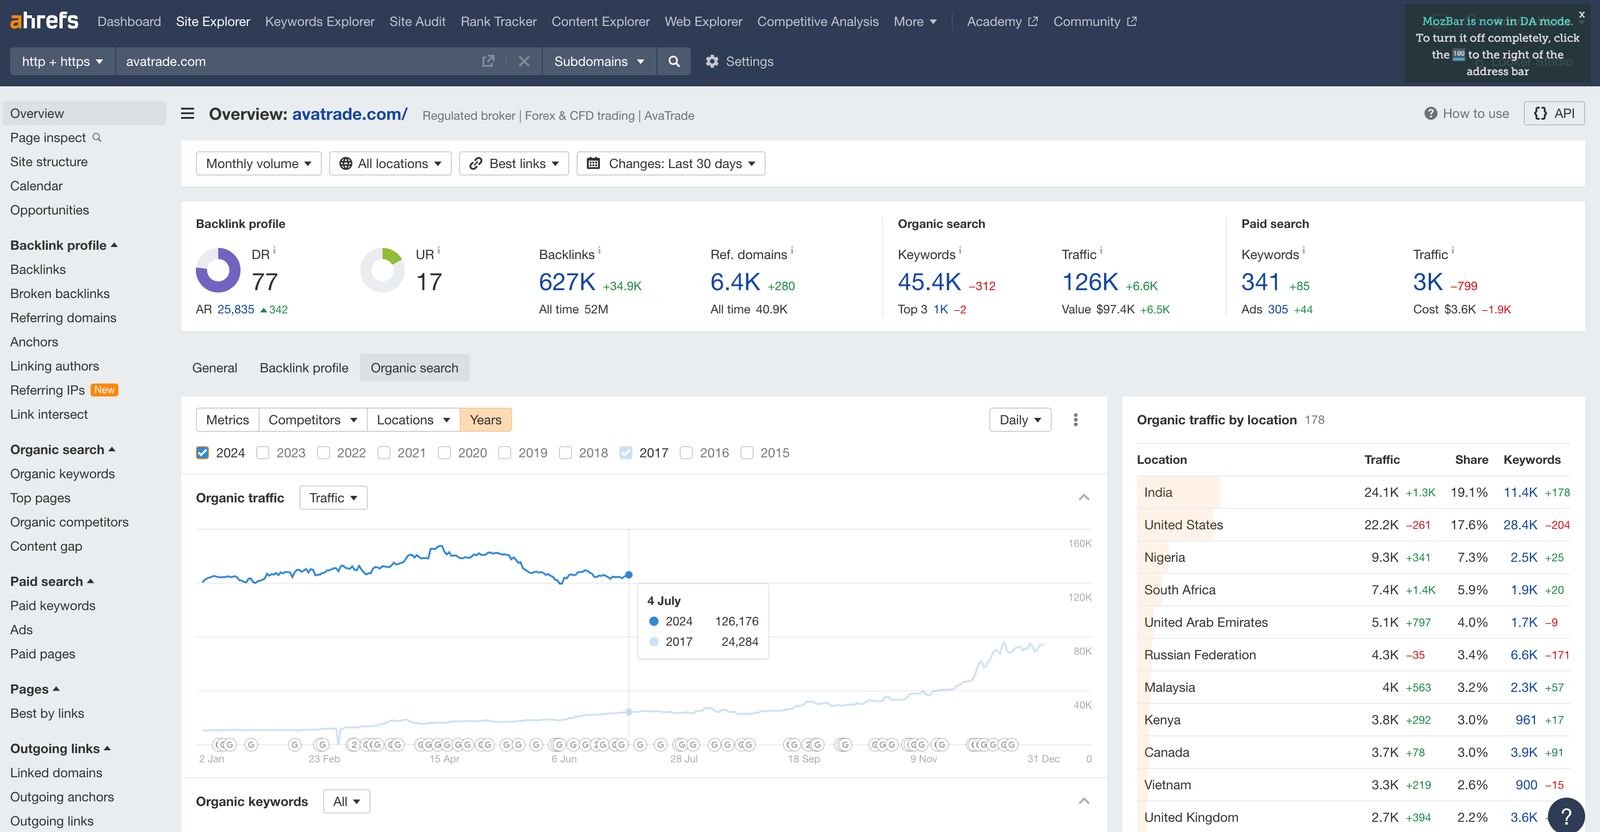Click the Google update marker near 23 Feb
This screenshot has width=1600, height=832.
pos(321,745)
